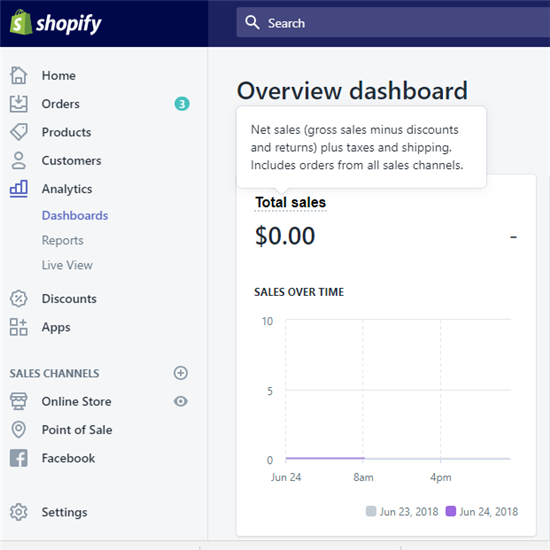Click the 8am axis label
Screen dimensions: 550x550
pyautogui.click(x=363, y=477)
